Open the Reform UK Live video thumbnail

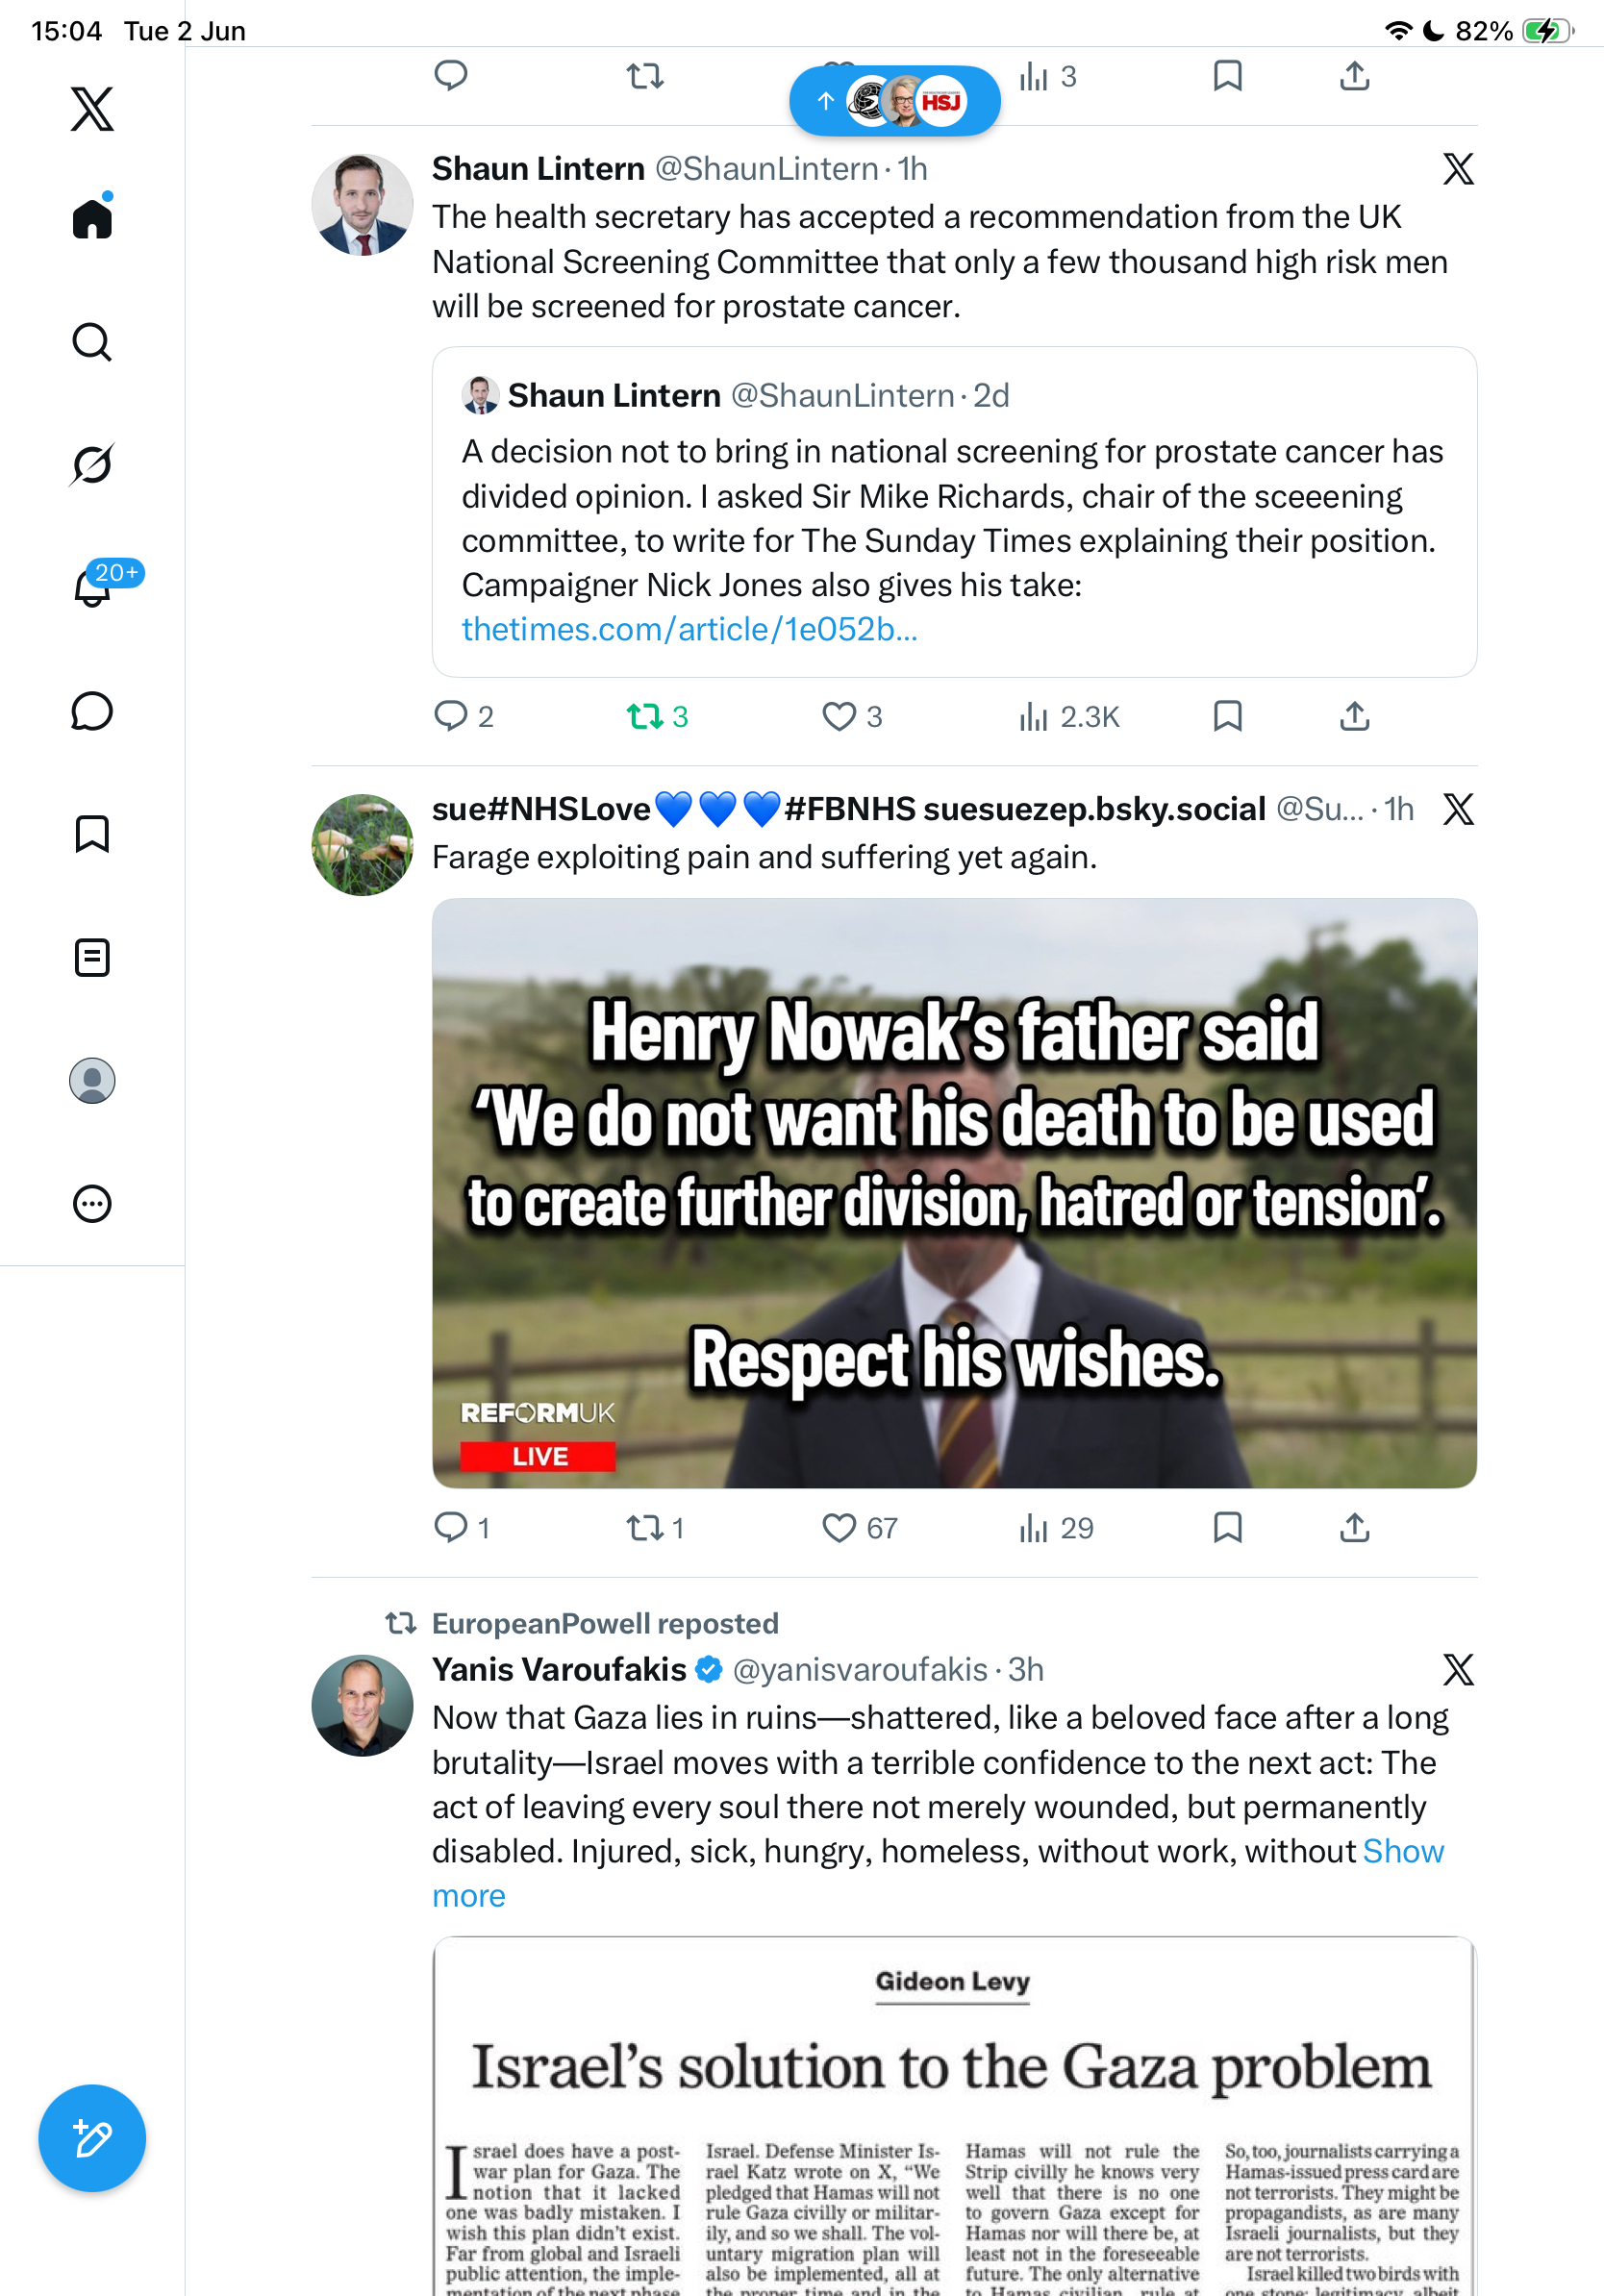[954, 1193]
